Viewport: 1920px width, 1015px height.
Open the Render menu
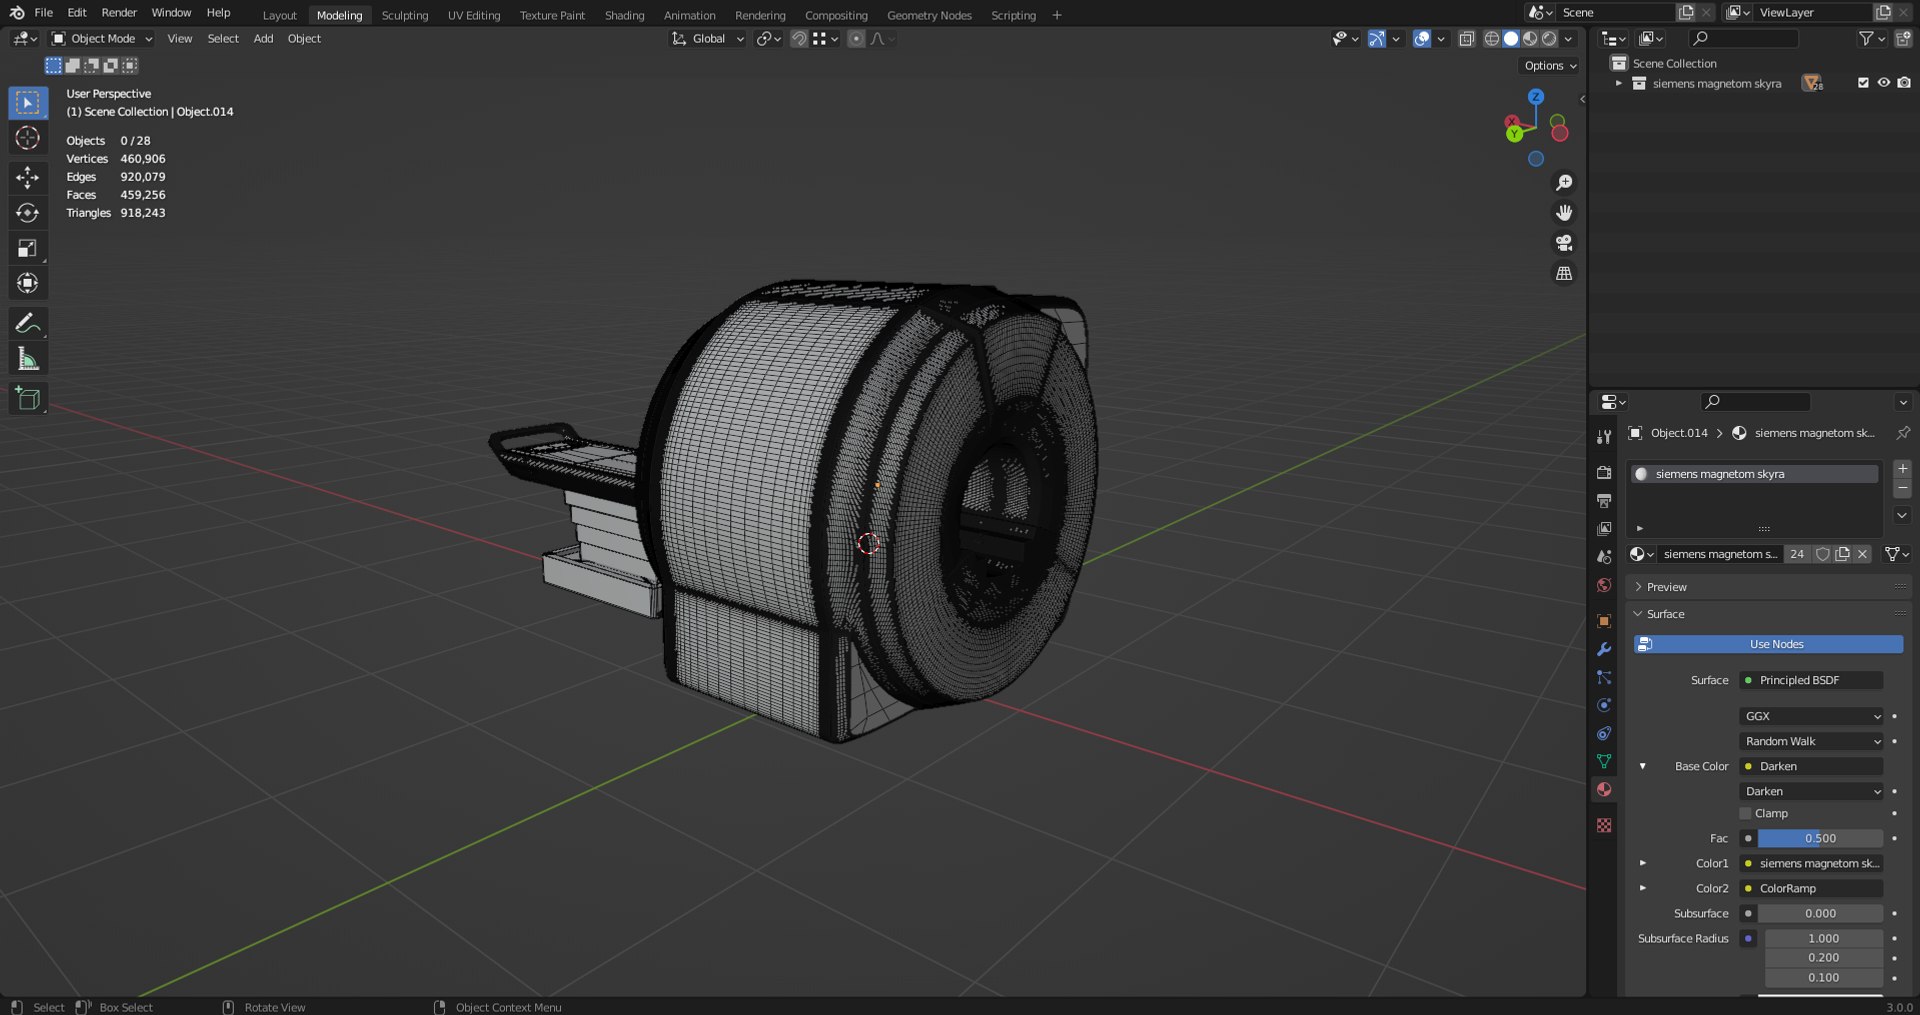pos(119,13)
